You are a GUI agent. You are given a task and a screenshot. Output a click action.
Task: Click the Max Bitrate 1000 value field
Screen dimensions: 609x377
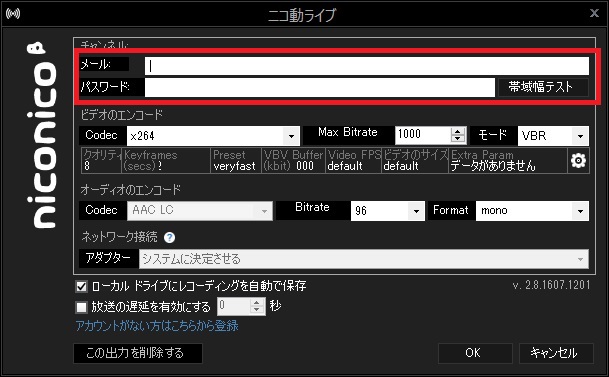pos(423,136)
